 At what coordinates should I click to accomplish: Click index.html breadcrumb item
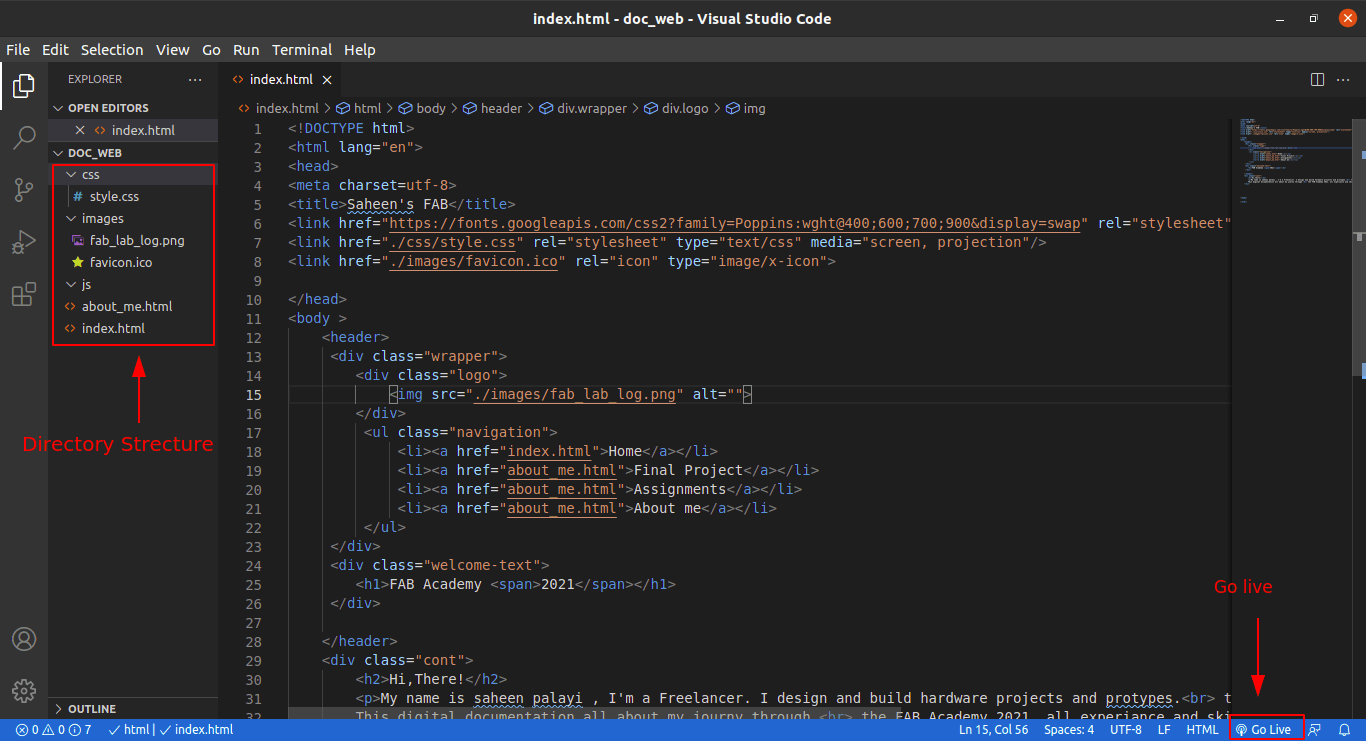279,108
